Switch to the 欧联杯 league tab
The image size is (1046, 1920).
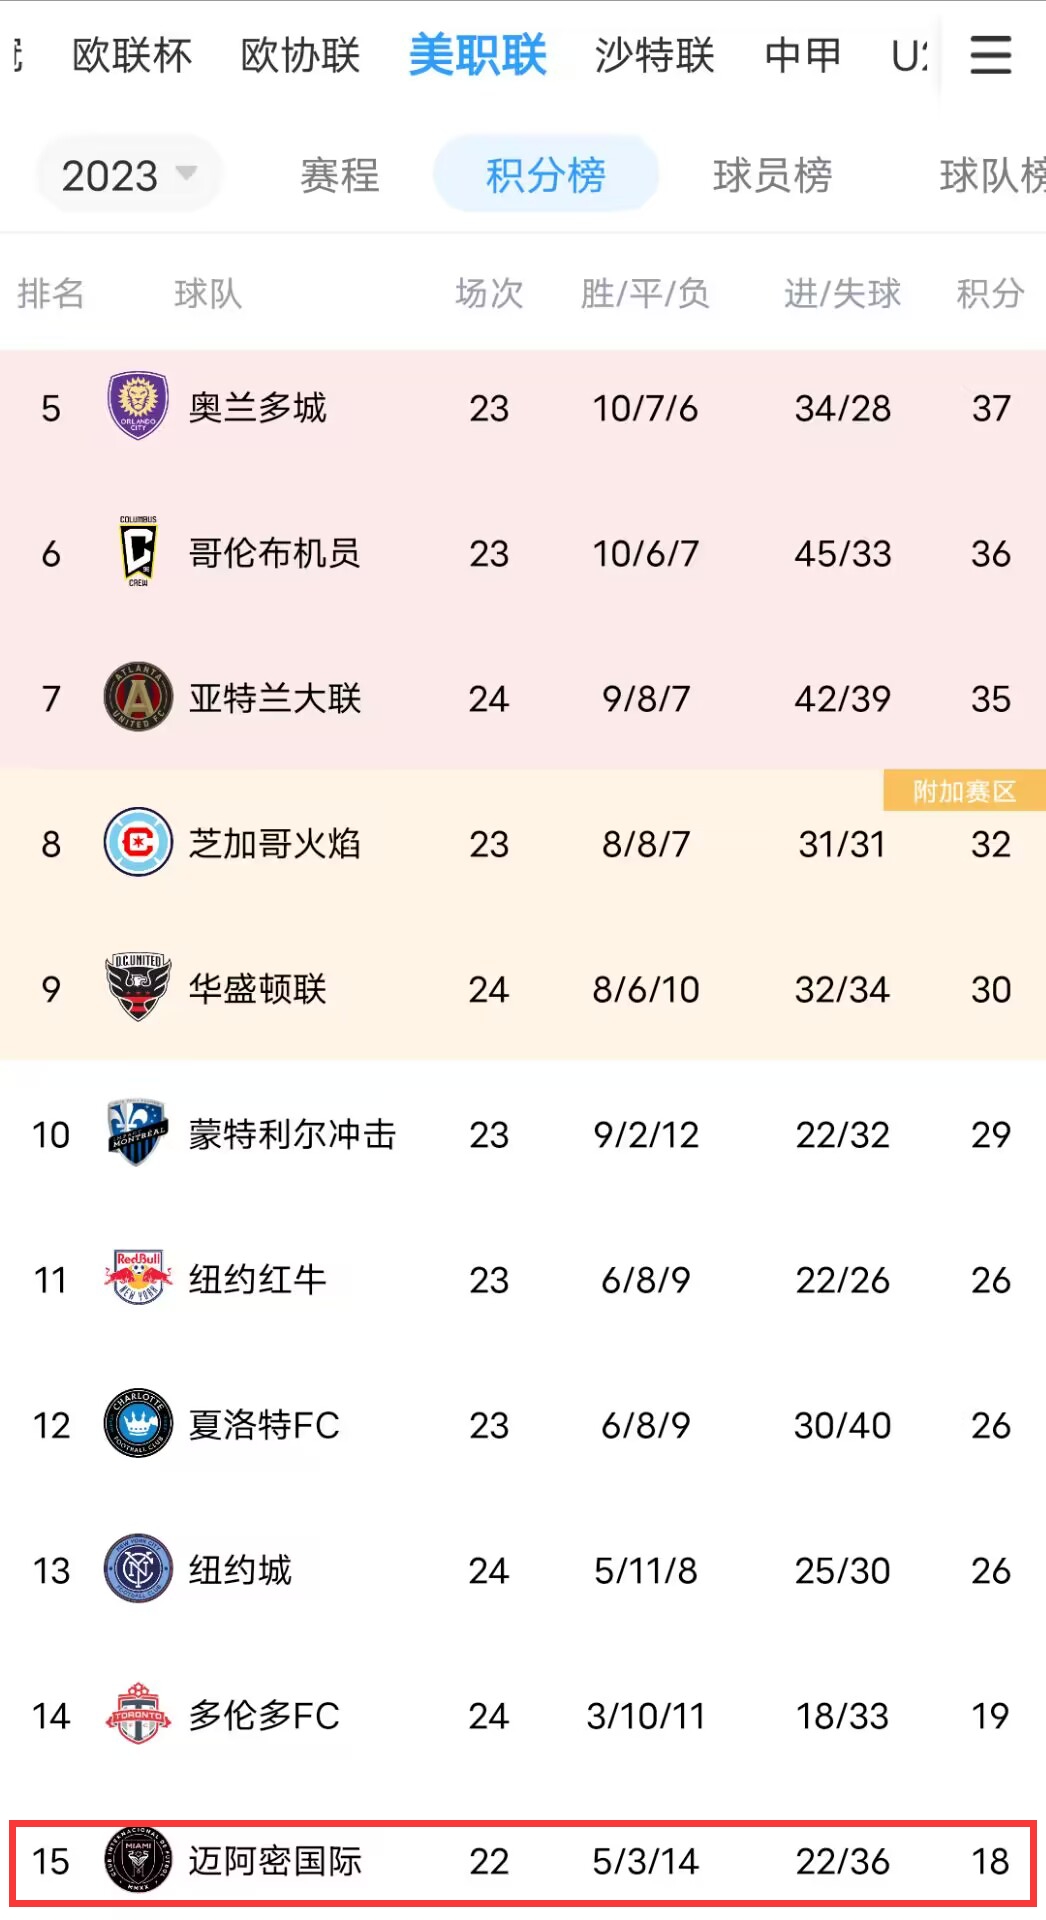[x=132, y=56]
